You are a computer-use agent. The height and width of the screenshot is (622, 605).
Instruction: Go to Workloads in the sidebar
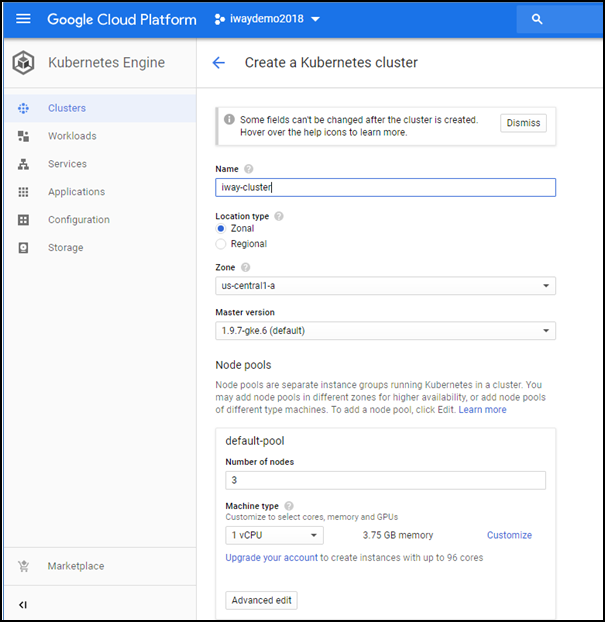[100, 136]
